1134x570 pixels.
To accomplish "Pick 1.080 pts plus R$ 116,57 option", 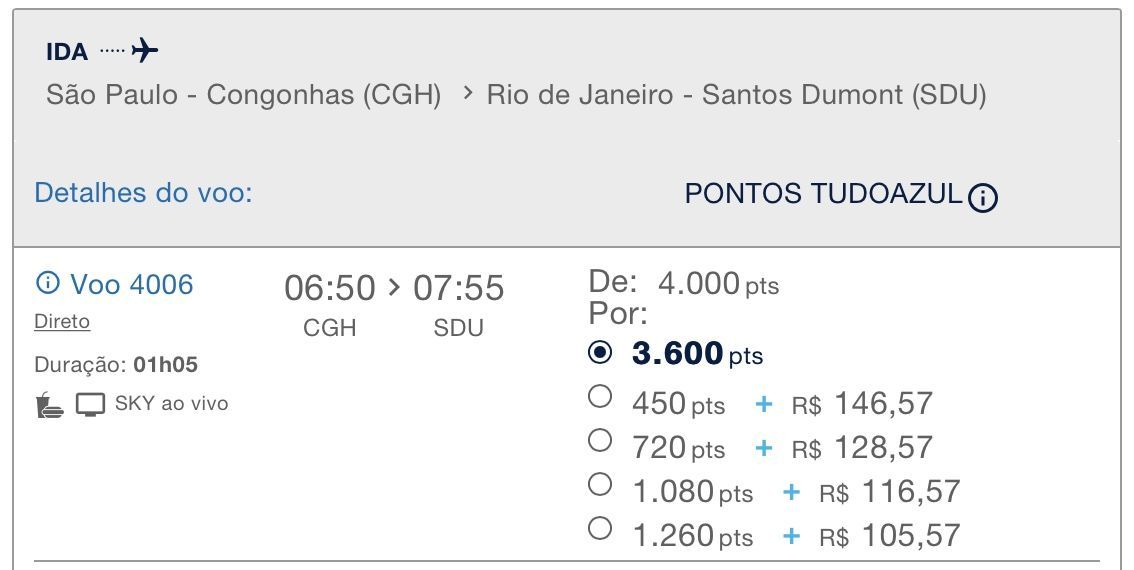I will 600,484.
